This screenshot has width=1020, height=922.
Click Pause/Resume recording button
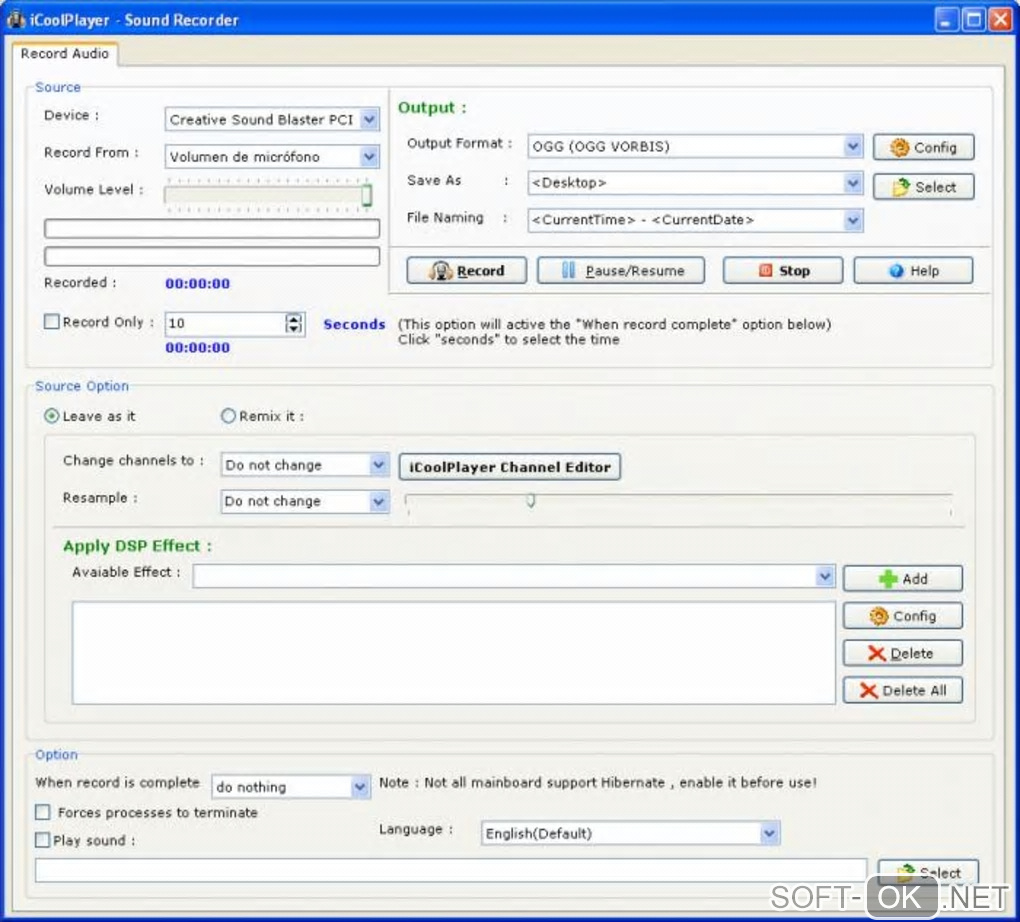pyautogui.click(x=621, y=271)
